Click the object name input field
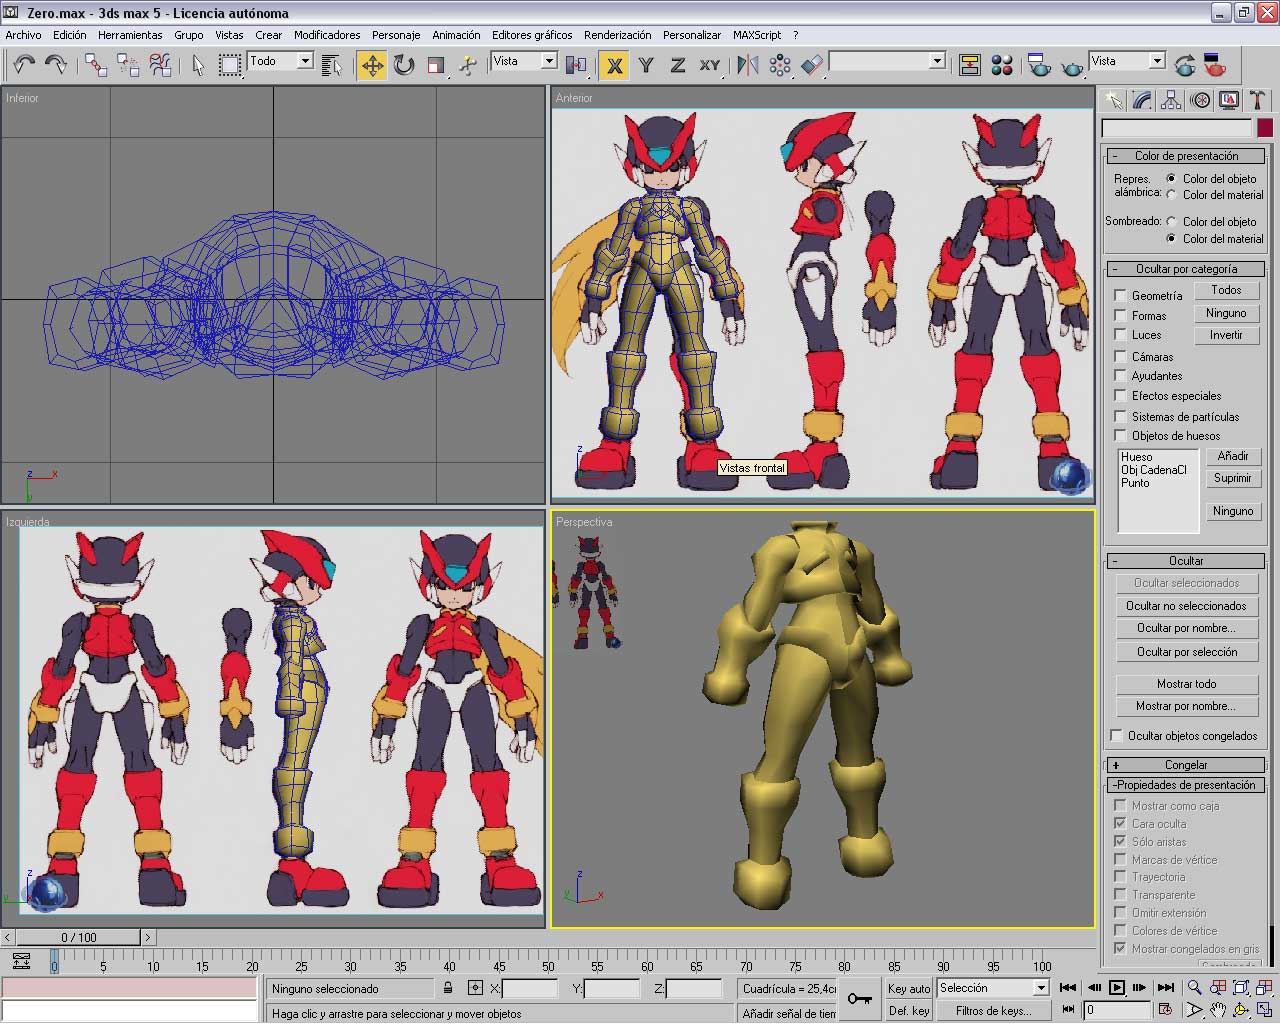This screenshot has height=1024, width=1280. point(1177,128)
